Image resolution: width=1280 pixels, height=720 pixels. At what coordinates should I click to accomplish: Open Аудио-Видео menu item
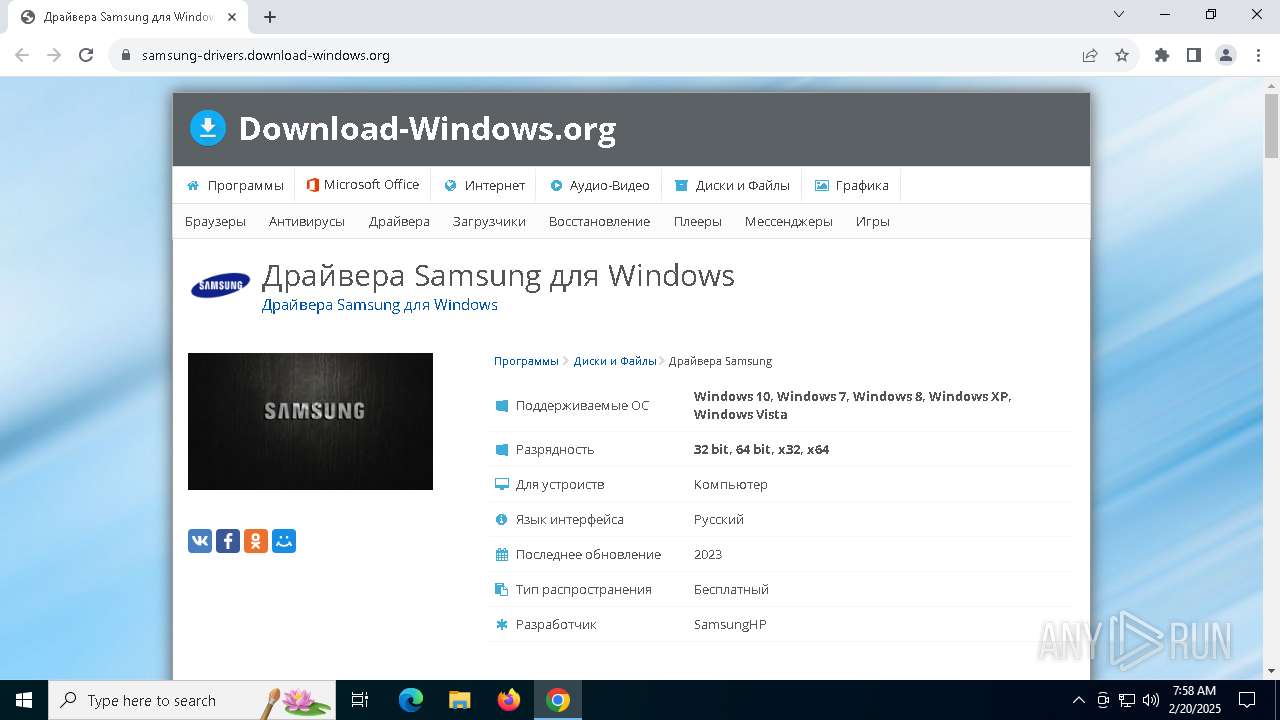[599, 185]
